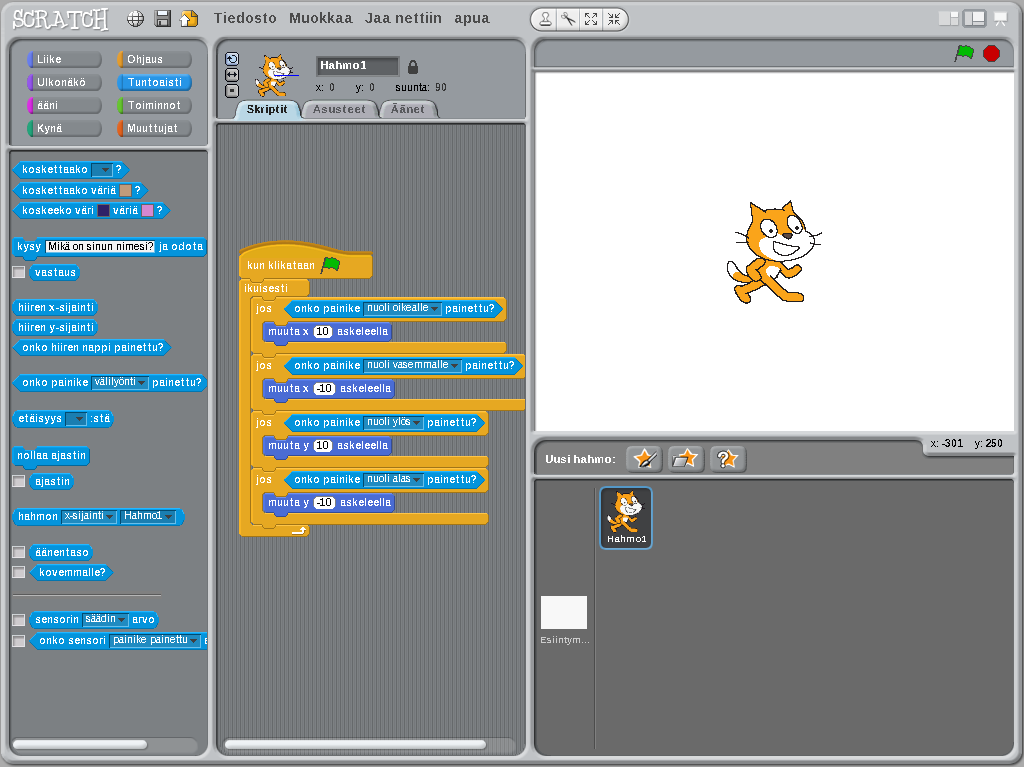Stop all scripts with red stop sign
This screenshot has height=767, width=1024.
(x=991, y=53)
